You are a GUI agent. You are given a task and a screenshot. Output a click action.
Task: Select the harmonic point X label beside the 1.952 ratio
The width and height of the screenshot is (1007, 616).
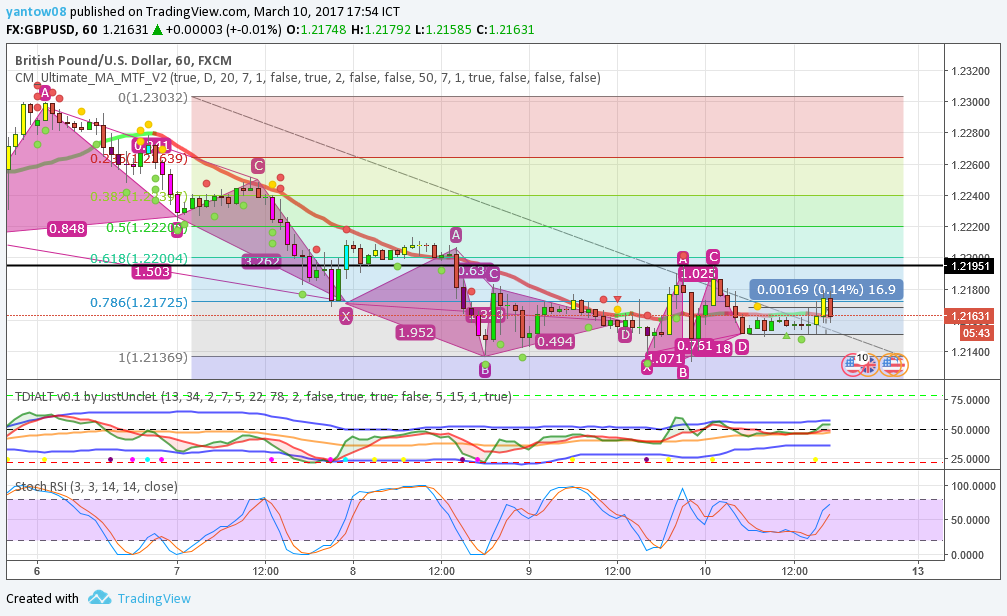[346, 315]
